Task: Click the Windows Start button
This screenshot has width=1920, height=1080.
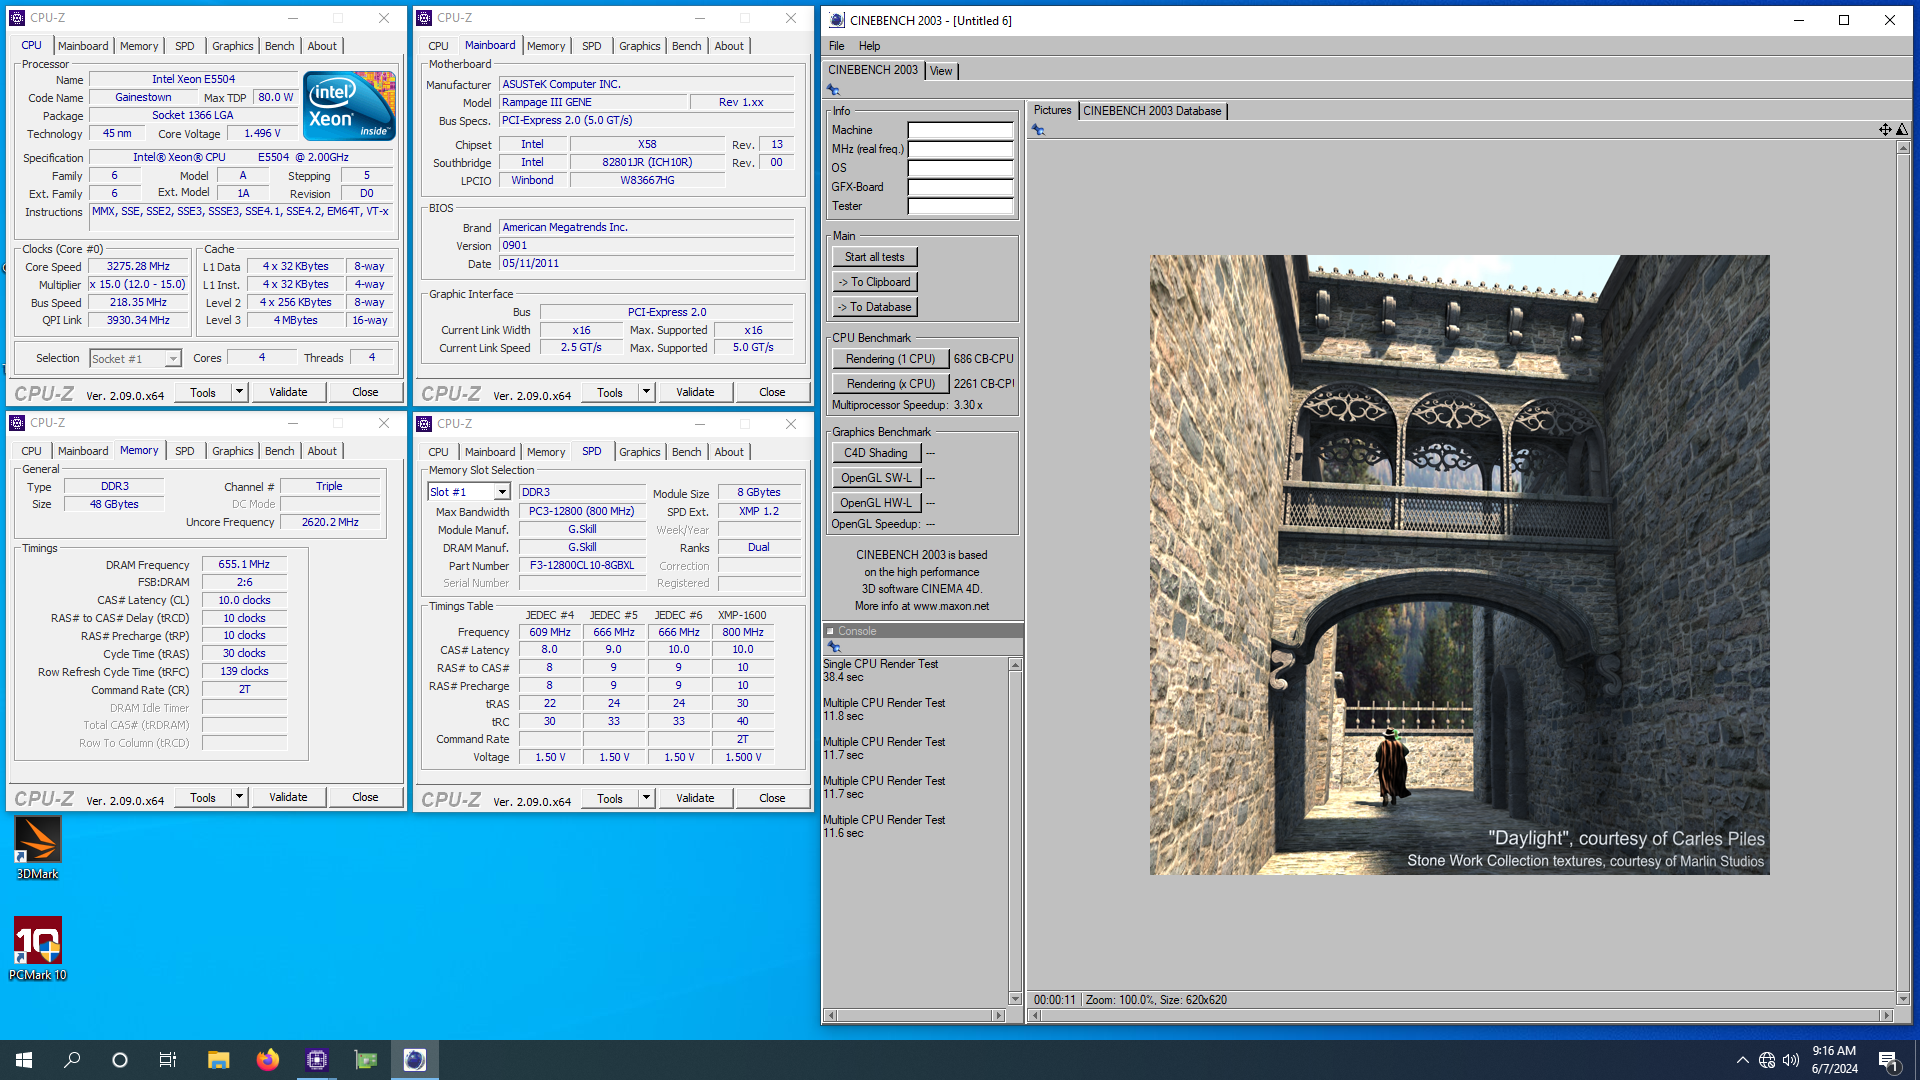Action: (24, 1060)
